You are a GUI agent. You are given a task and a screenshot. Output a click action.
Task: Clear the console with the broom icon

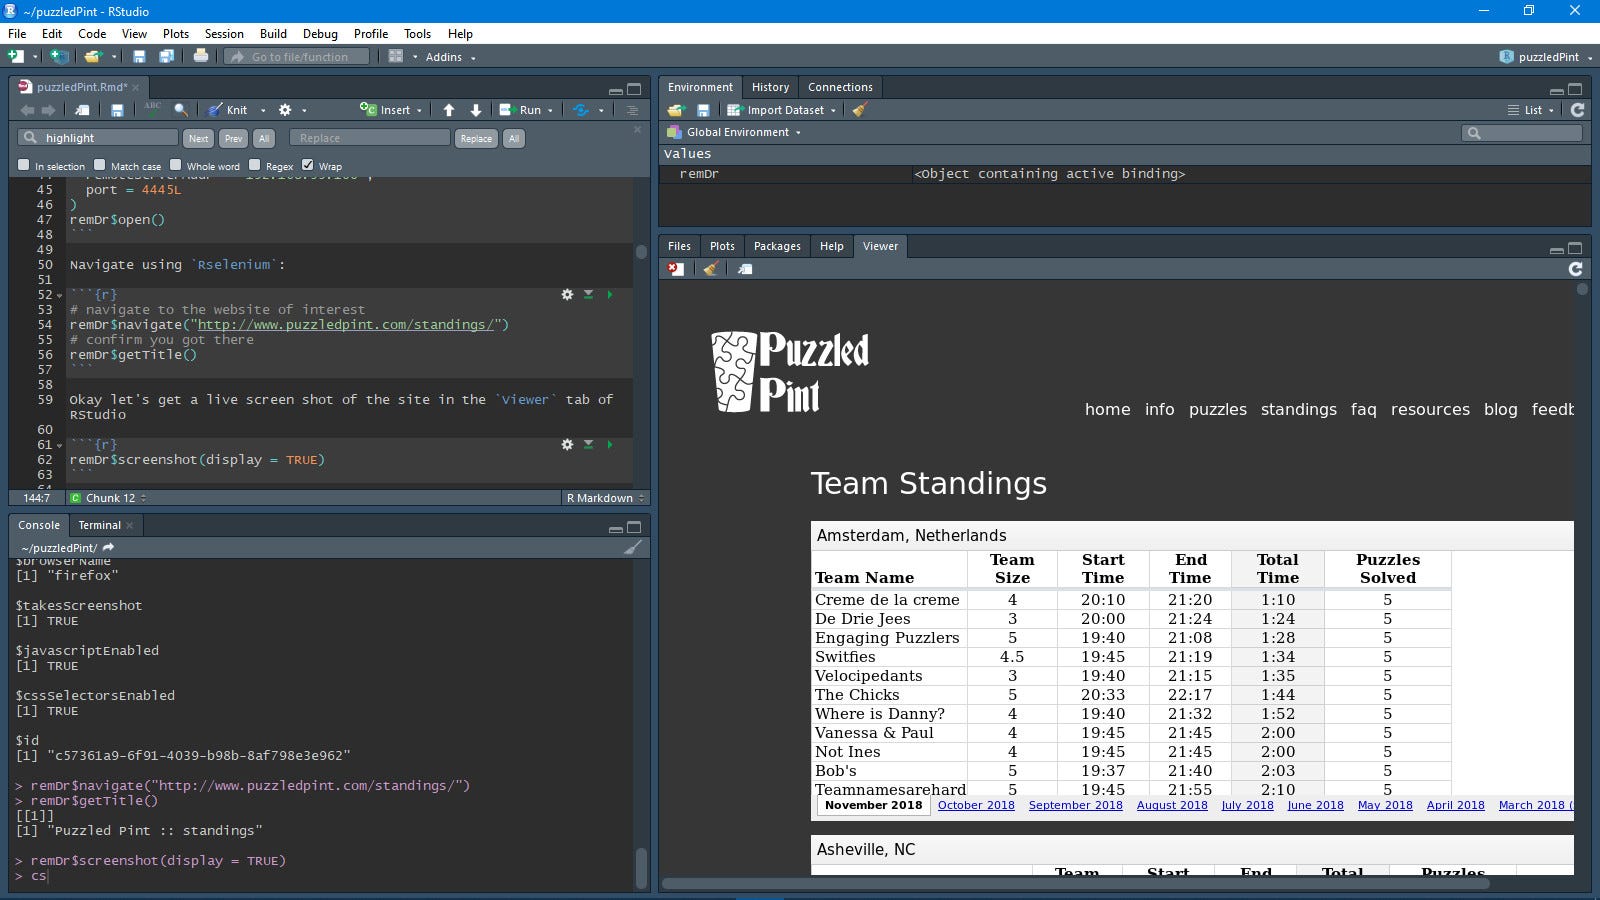click(x=632, y=548)
